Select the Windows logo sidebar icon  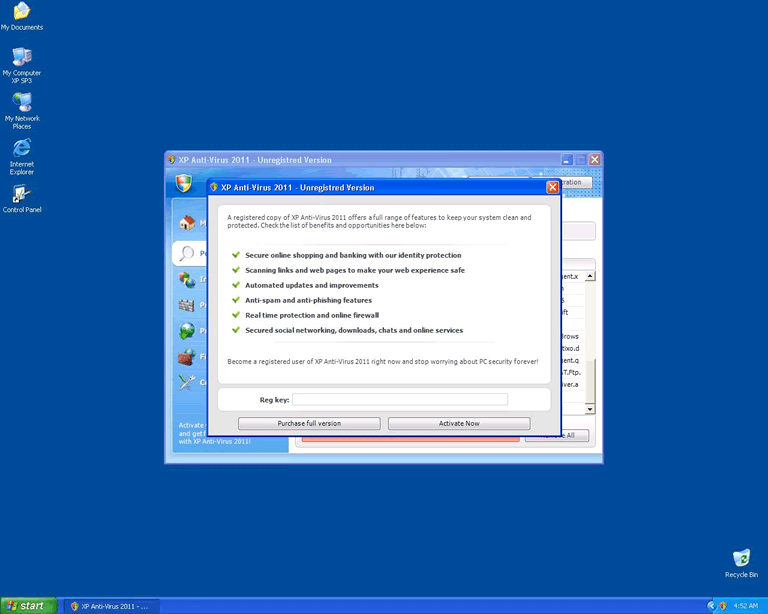point(186,280)
